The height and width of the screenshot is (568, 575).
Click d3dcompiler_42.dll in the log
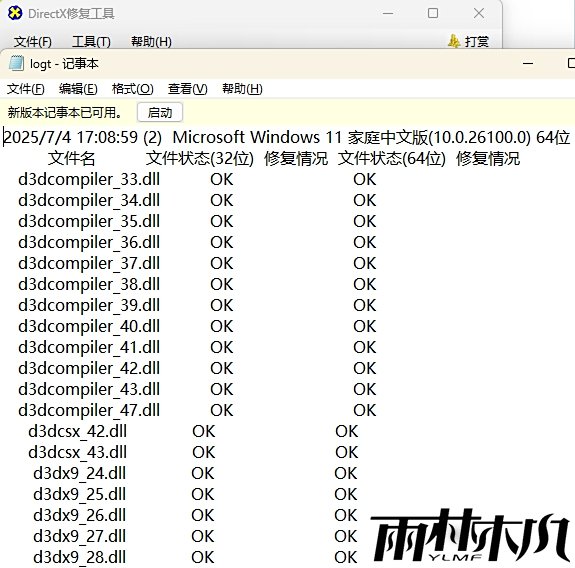coord(89,369)
